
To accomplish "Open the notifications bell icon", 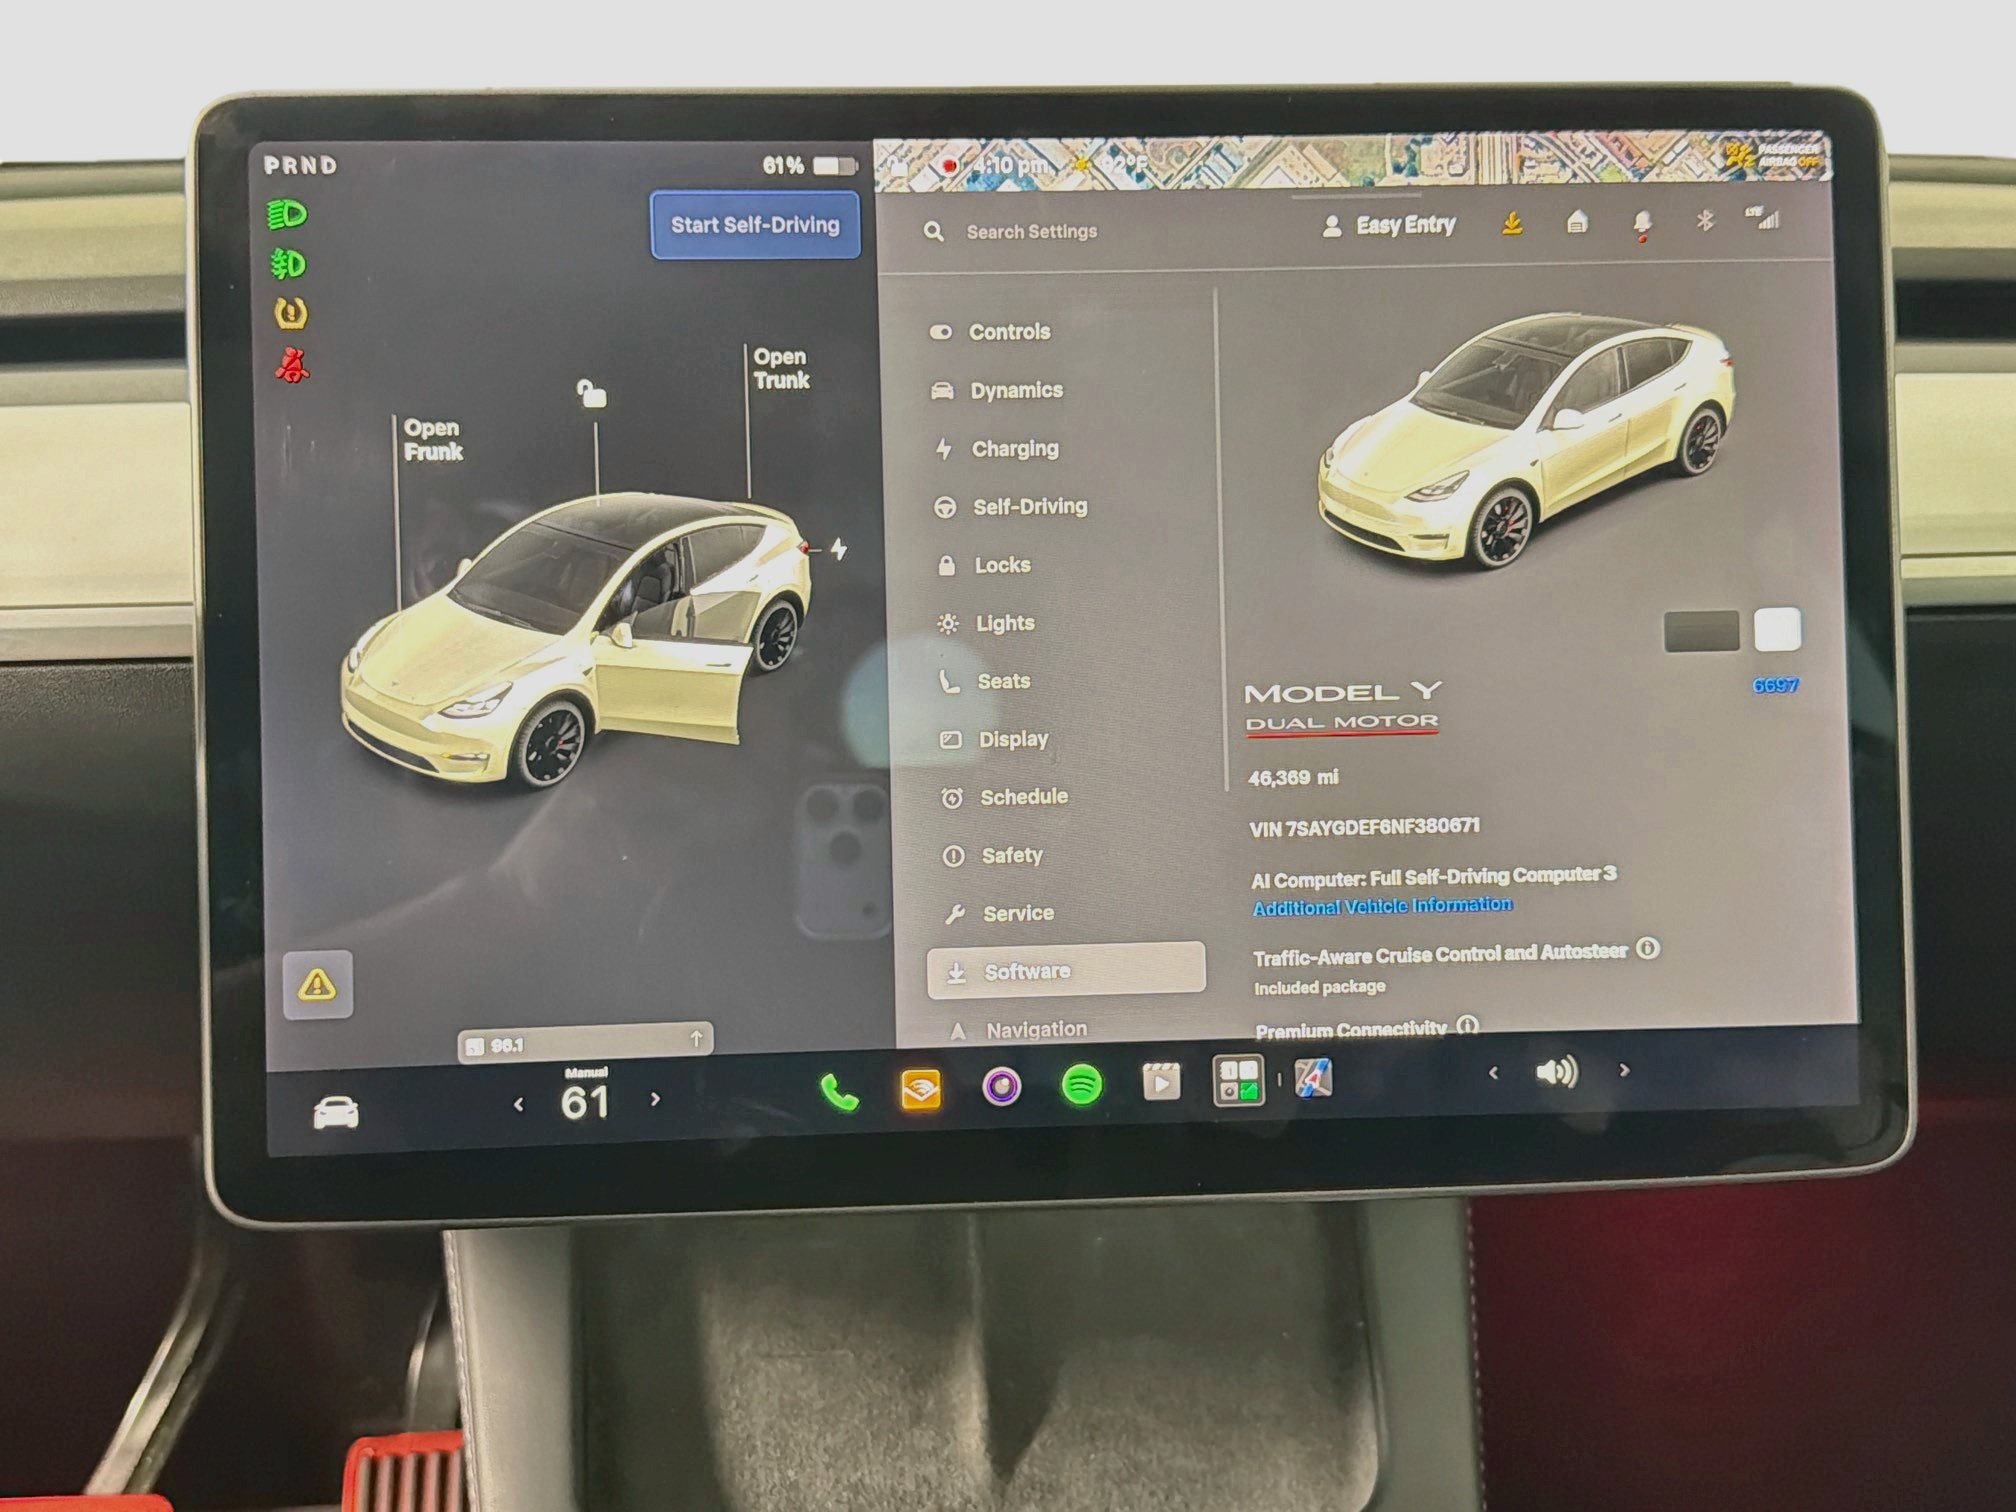I will (1642, 223).
